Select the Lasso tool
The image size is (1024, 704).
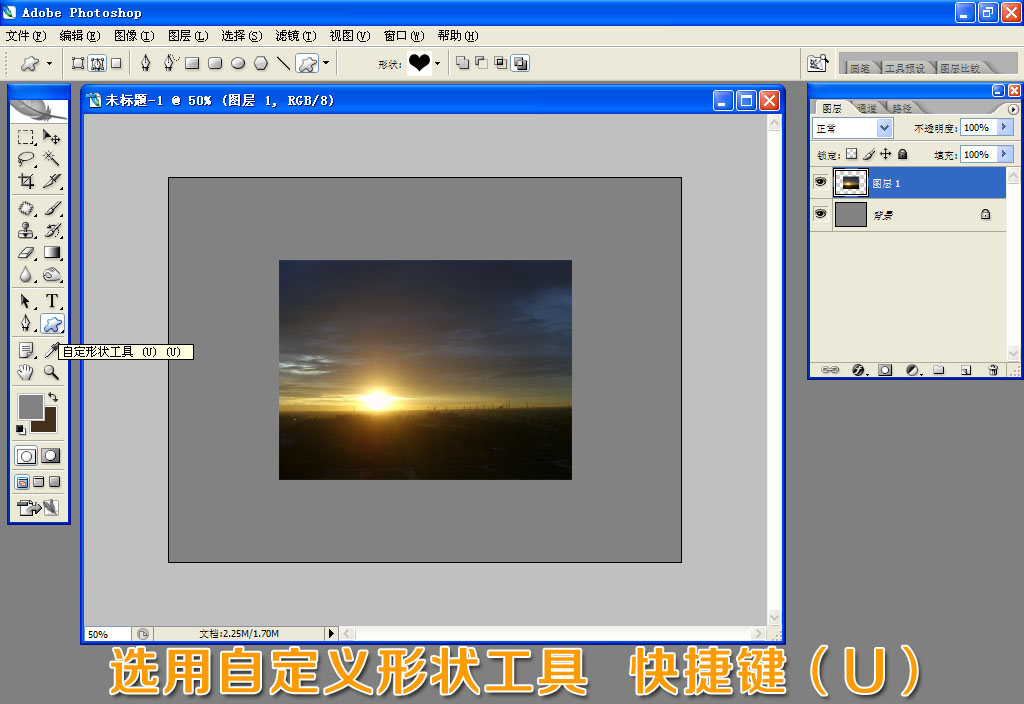[26, 159]
